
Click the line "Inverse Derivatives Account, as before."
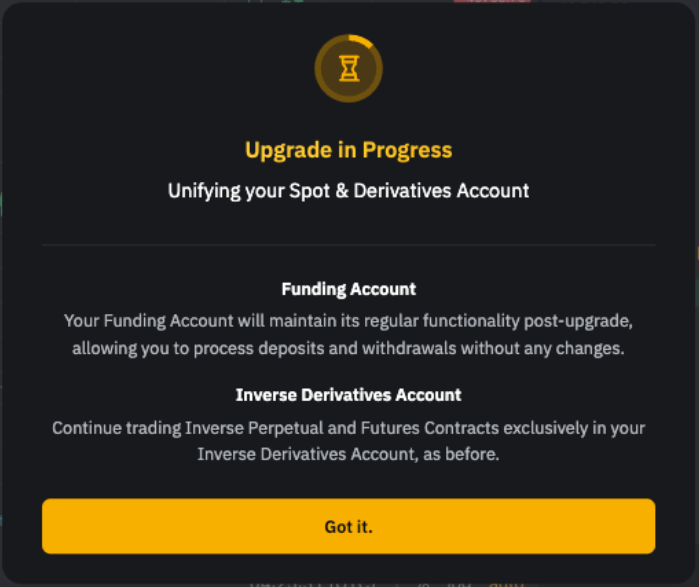pyautogui.click(x=349, y=454)
